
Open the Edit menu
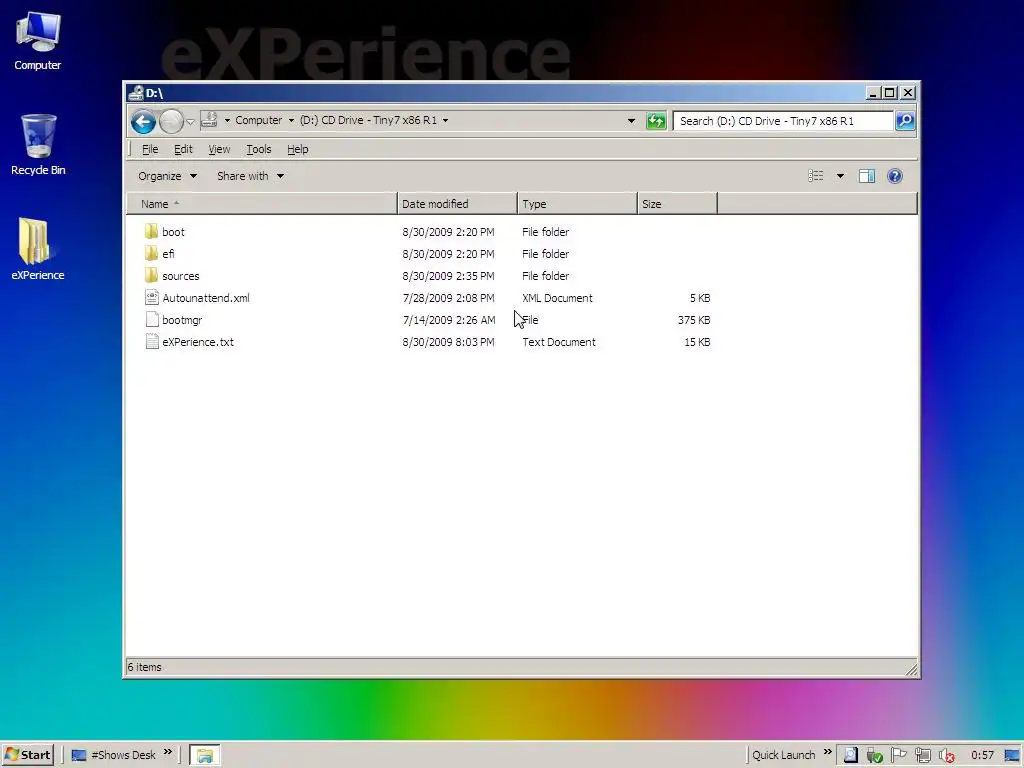point(183,149)
